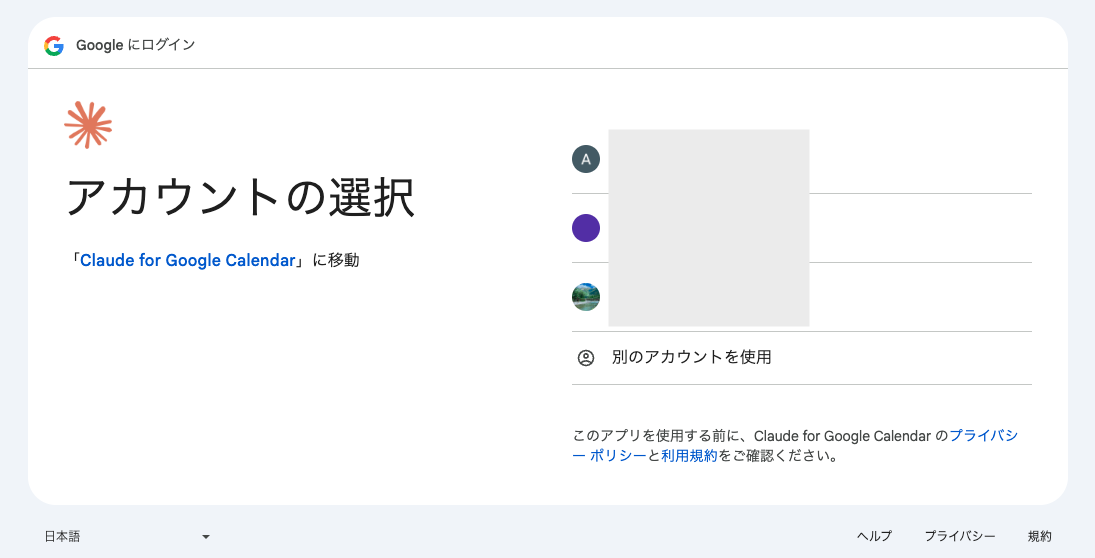Click the third account's redacted name area

pos(709,295)
